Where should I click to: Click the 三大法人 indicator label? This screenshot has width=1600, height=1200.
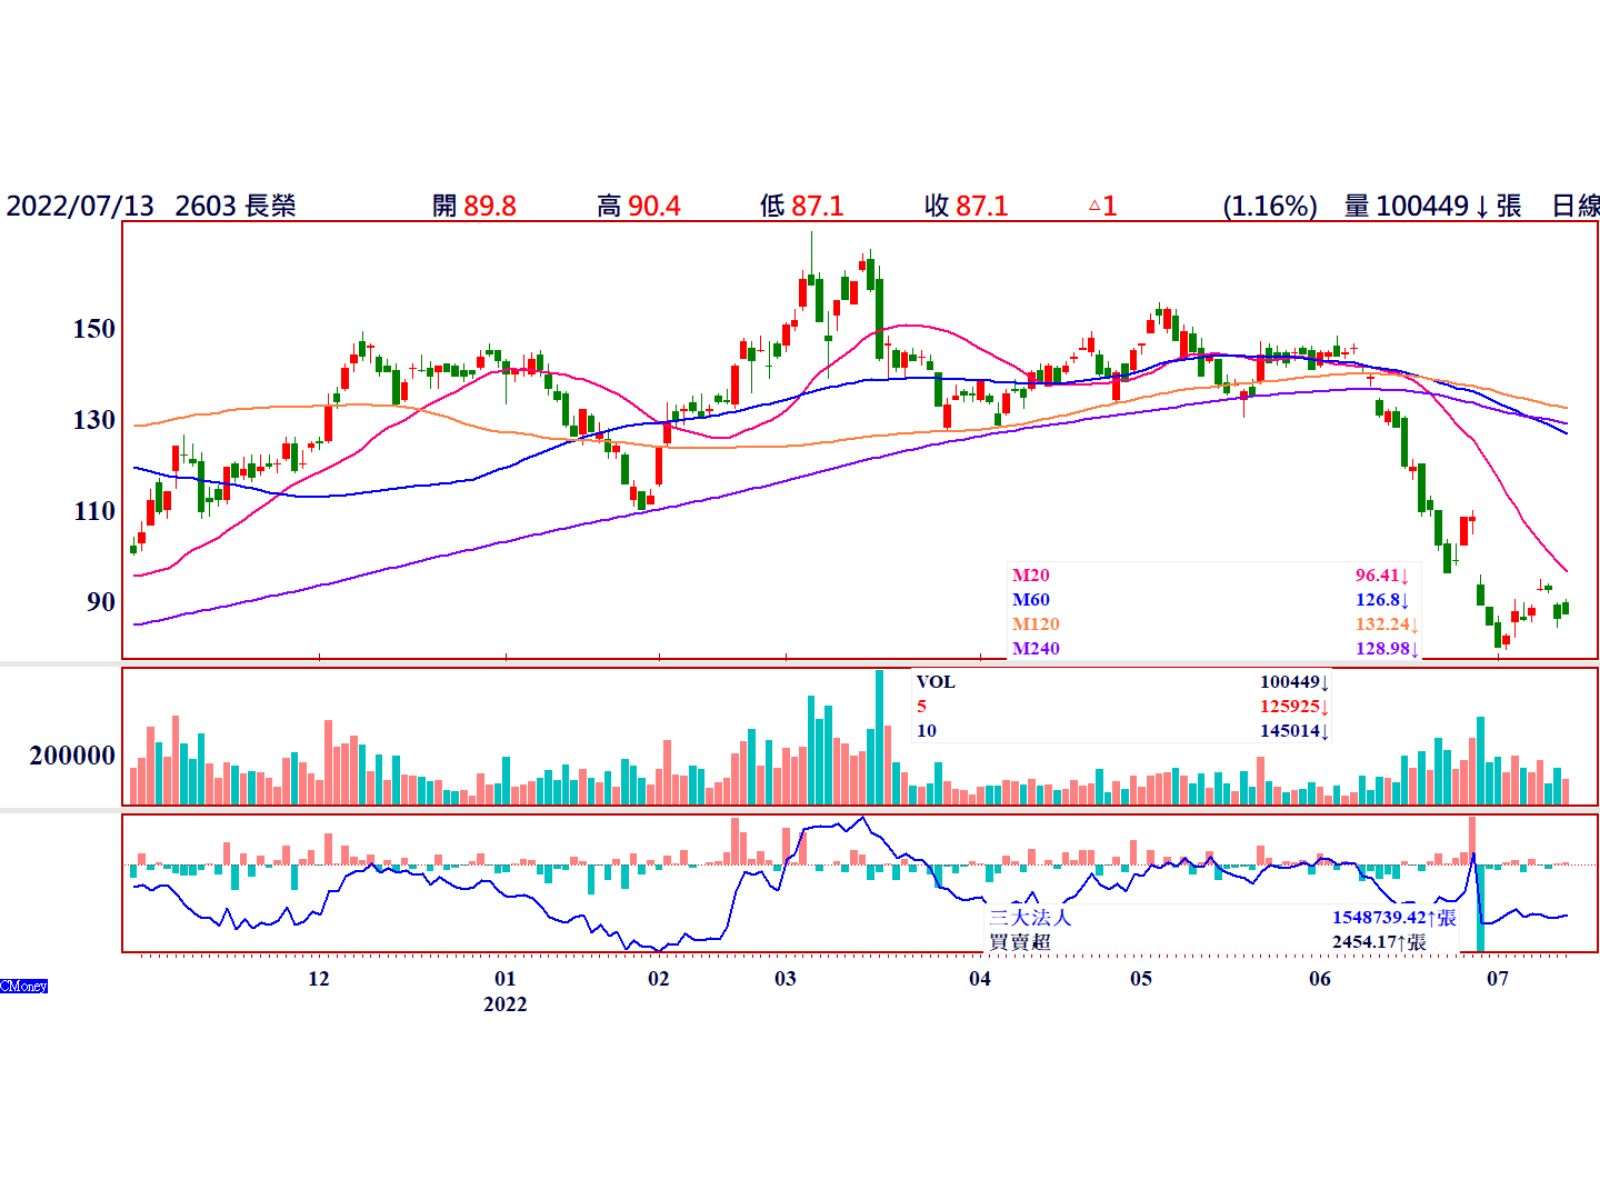click(1029, 917)
